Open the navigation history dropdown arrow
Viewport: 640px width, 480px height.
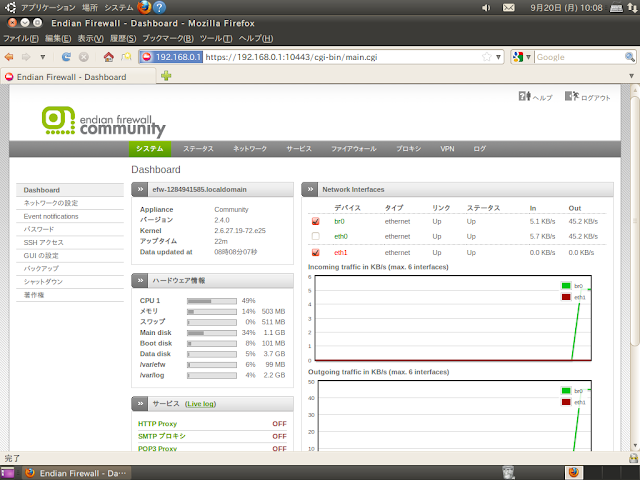coord(42,57)
